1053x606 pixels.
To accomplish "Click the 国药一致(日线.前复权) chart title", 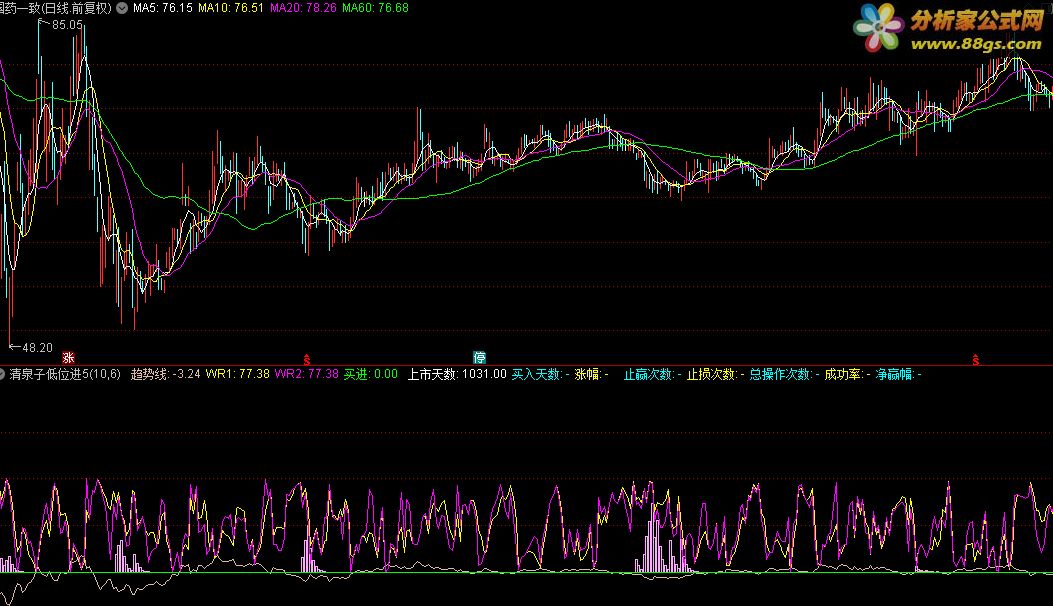I will coord(56,8).
